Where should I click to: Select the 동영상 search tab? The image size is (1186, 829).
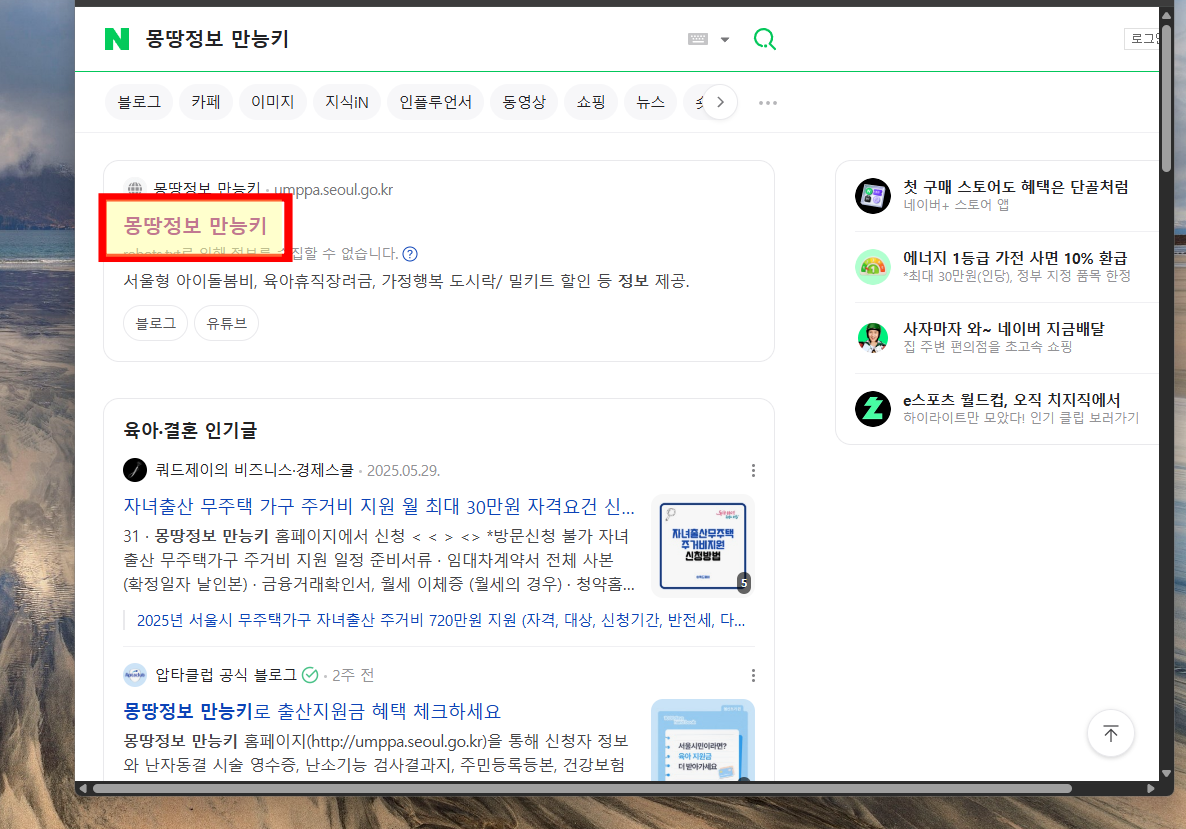[524, 102]
